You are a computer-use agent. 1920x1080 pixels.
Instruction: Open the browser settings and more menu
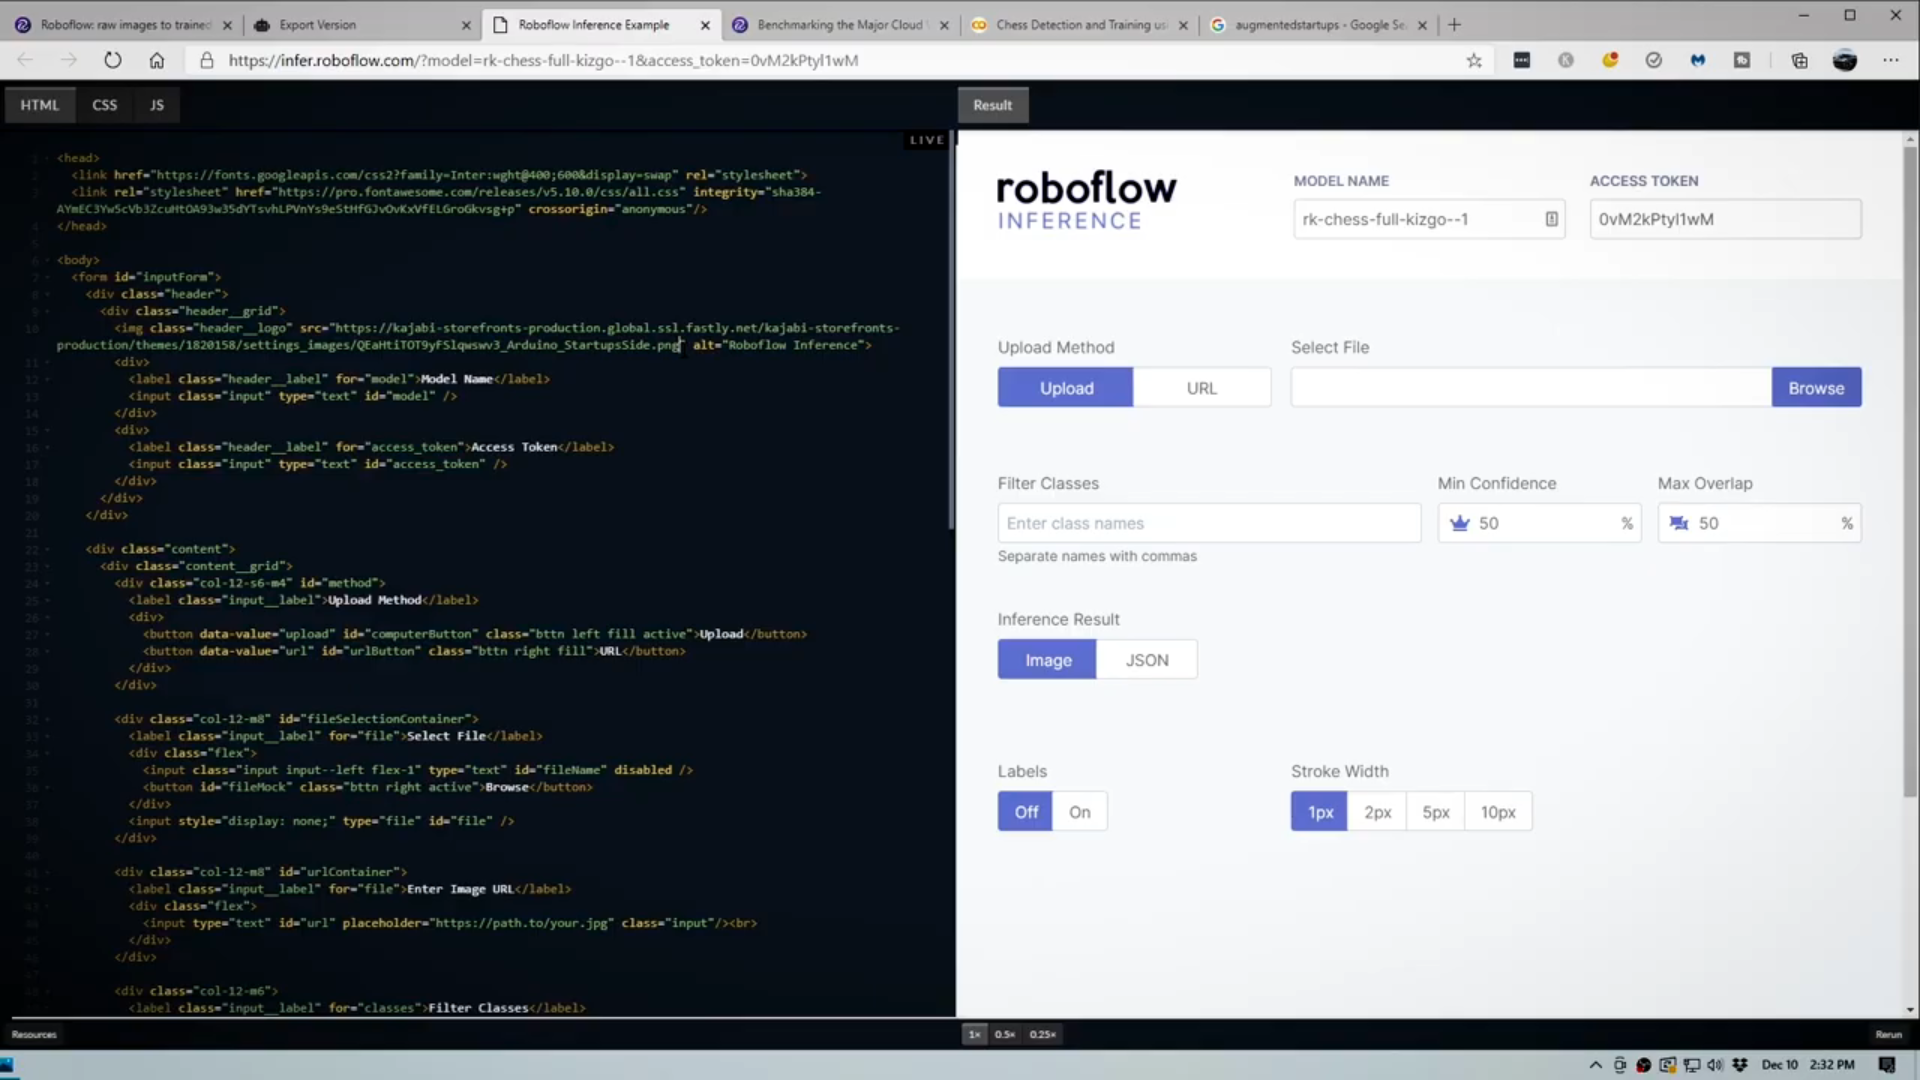pos(1890,60)
